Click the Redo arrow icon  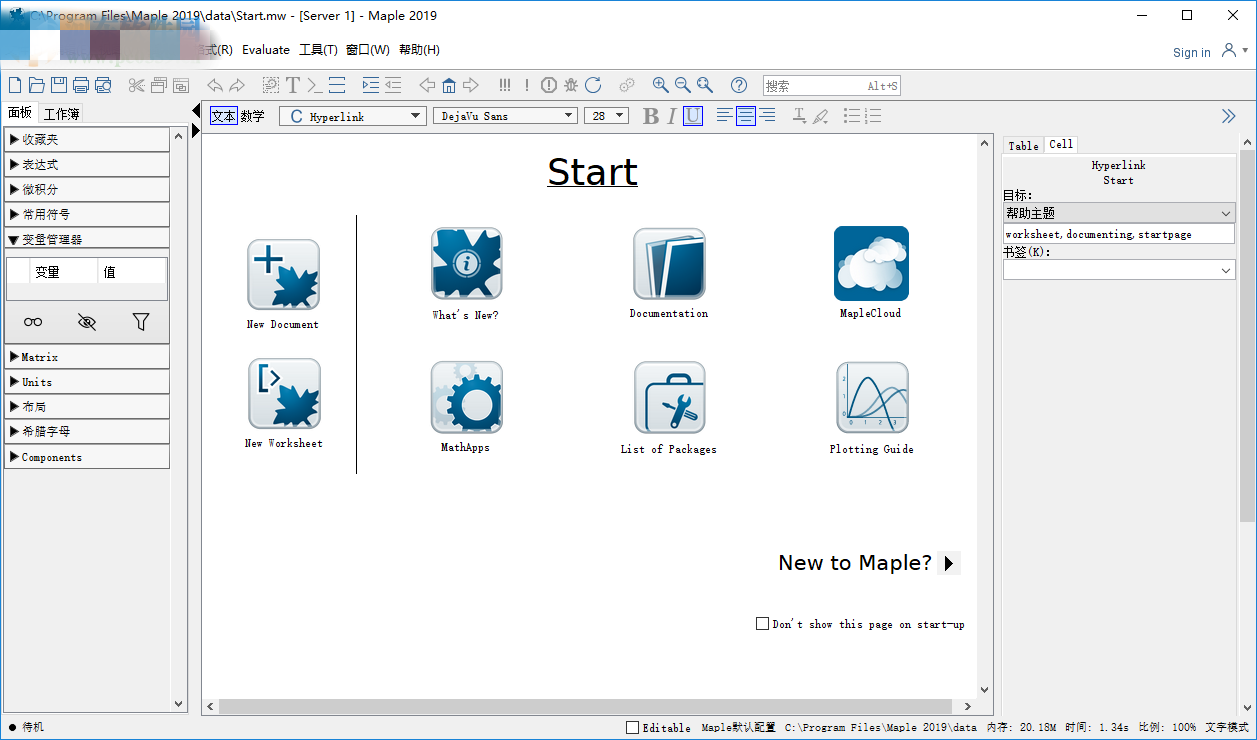click(237, 85)
